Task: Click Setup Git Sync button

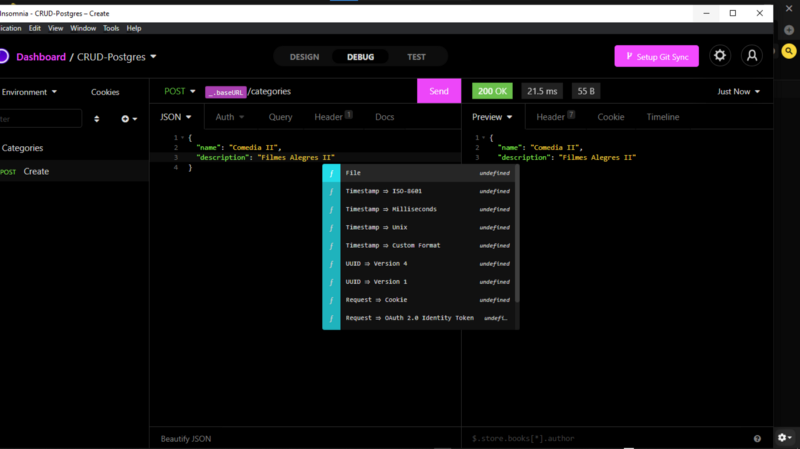Action: [657, 56]
